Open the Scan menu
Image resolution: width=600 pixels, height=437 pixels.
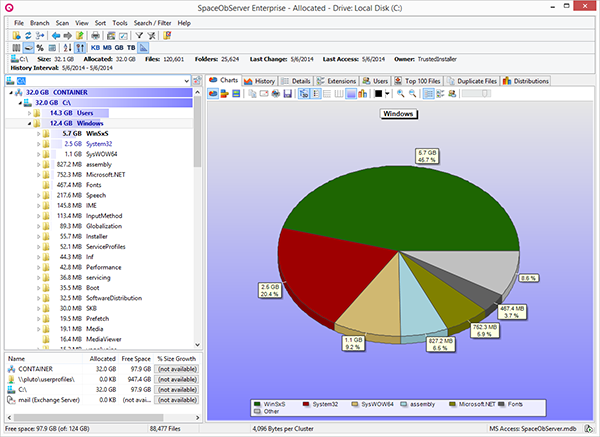tap(62, 23)
